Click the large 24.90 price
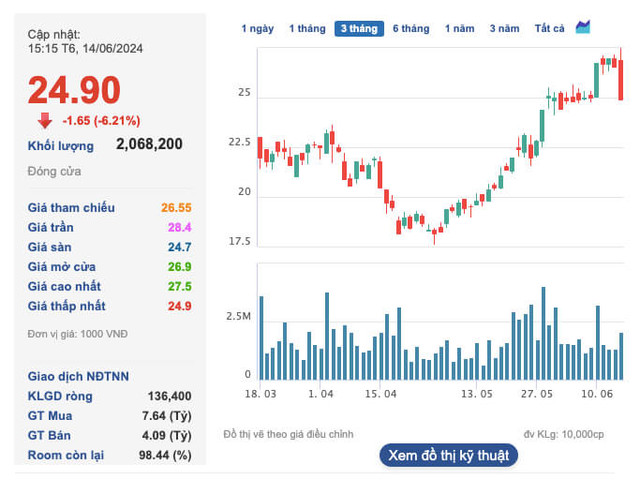640x481 pixels. pos(74,90)
